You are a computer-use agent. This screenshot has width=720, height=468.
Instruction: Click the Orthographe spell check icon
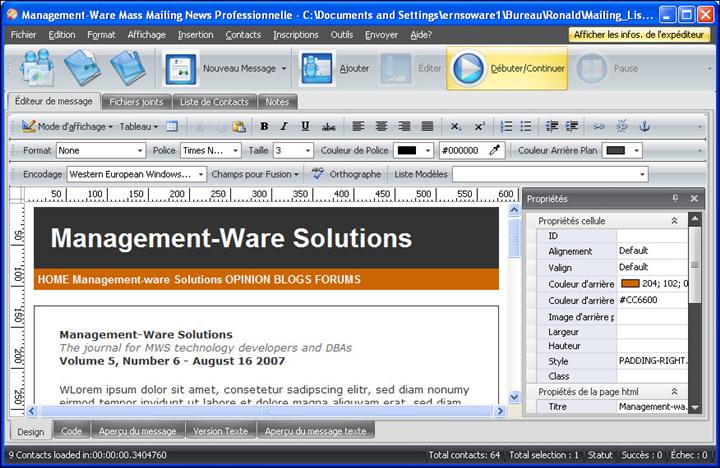tap(317, 174)
